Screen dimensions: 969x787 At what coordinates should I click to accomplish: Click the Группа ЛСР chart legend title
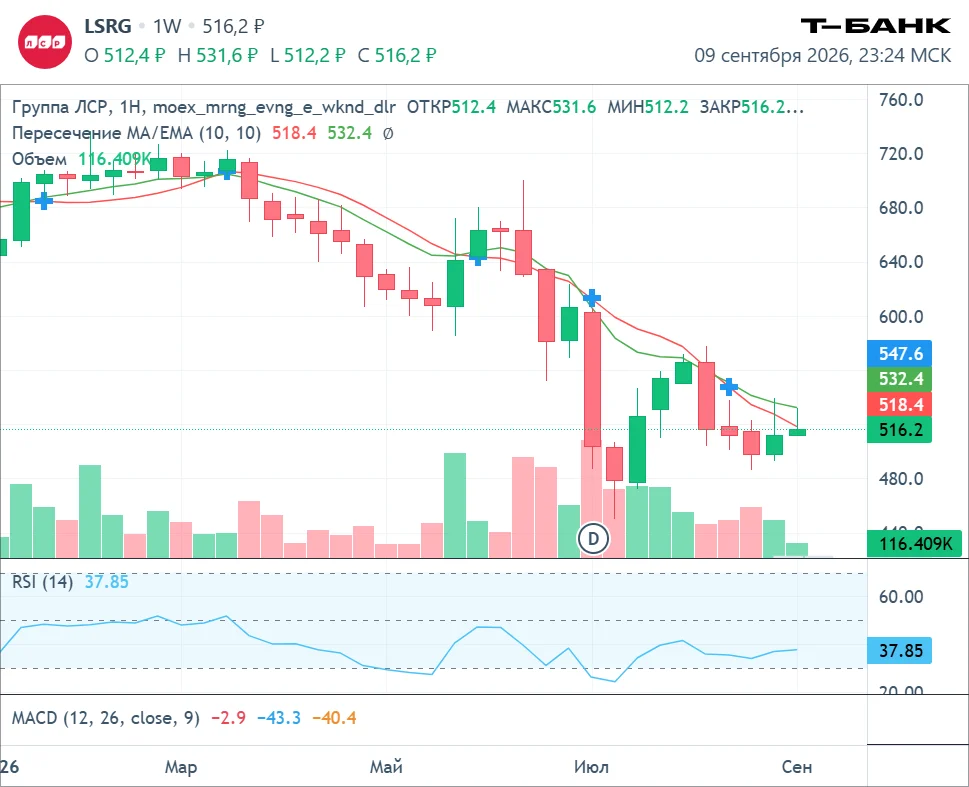(203, 107)
